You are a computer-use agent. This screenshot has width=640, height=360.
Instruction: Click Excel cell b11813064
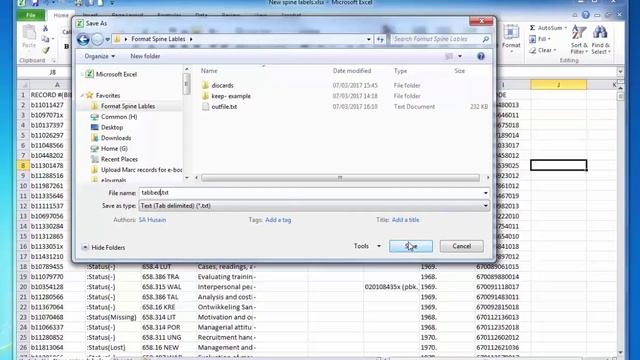(x=57, y=348)
